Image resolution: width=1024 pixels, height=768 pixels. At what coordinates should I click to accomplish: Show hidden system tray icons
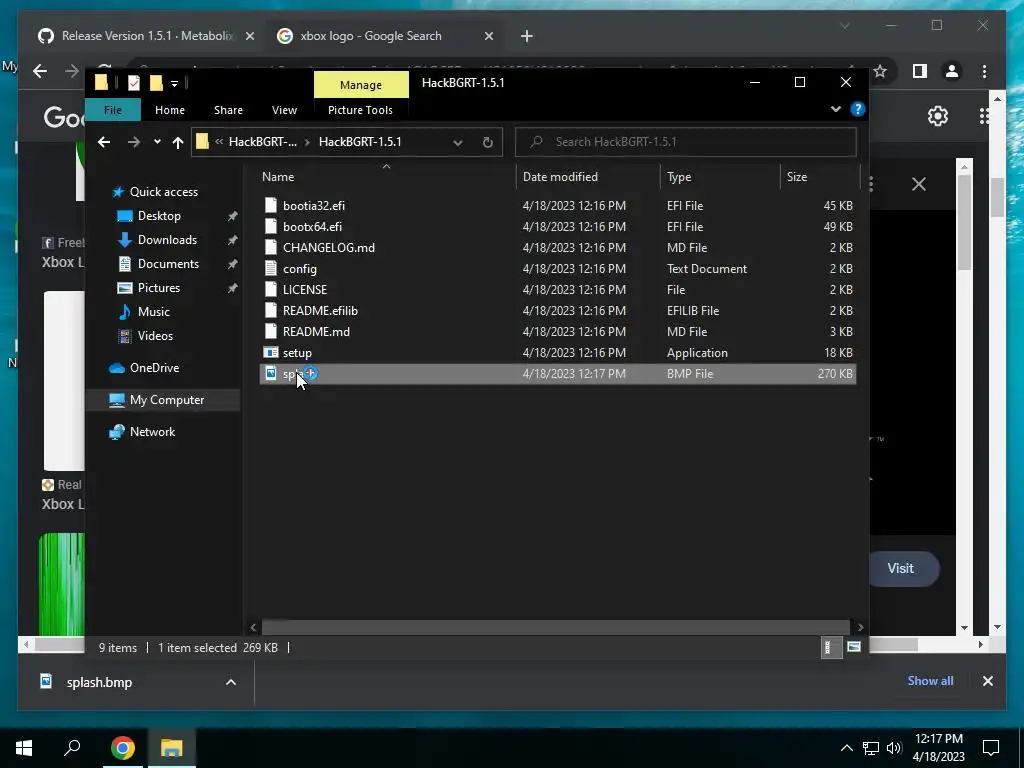coord(846,748)
